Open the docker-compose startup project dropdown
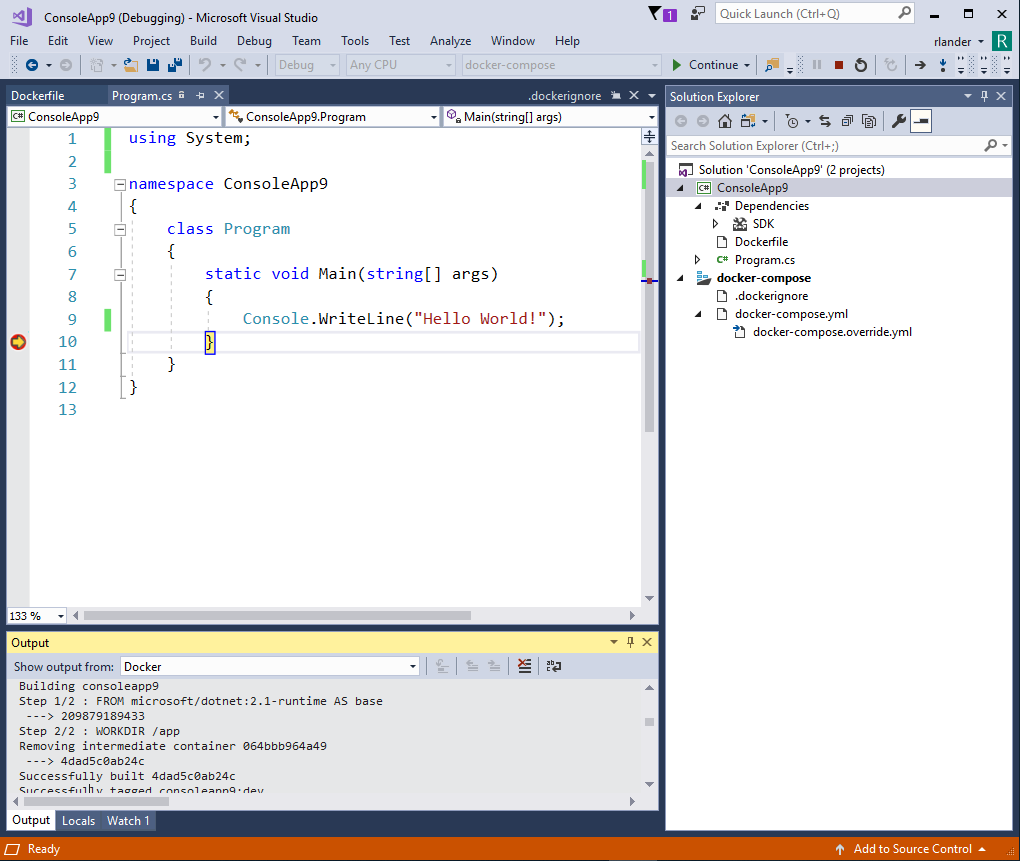The image size is (1020, 861). pos(561,65)
